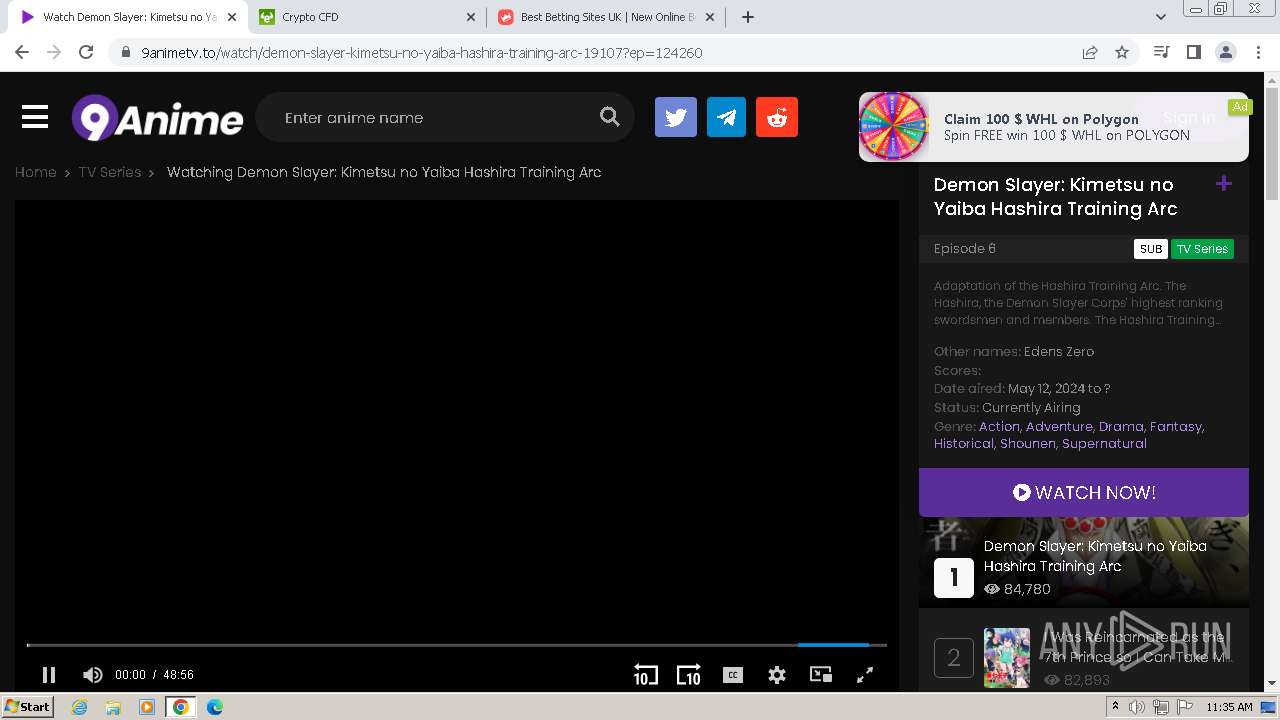Screen dimensions: 1280x720
Task: Bookmark this page with the star
Action: [x=1122, y=52]
